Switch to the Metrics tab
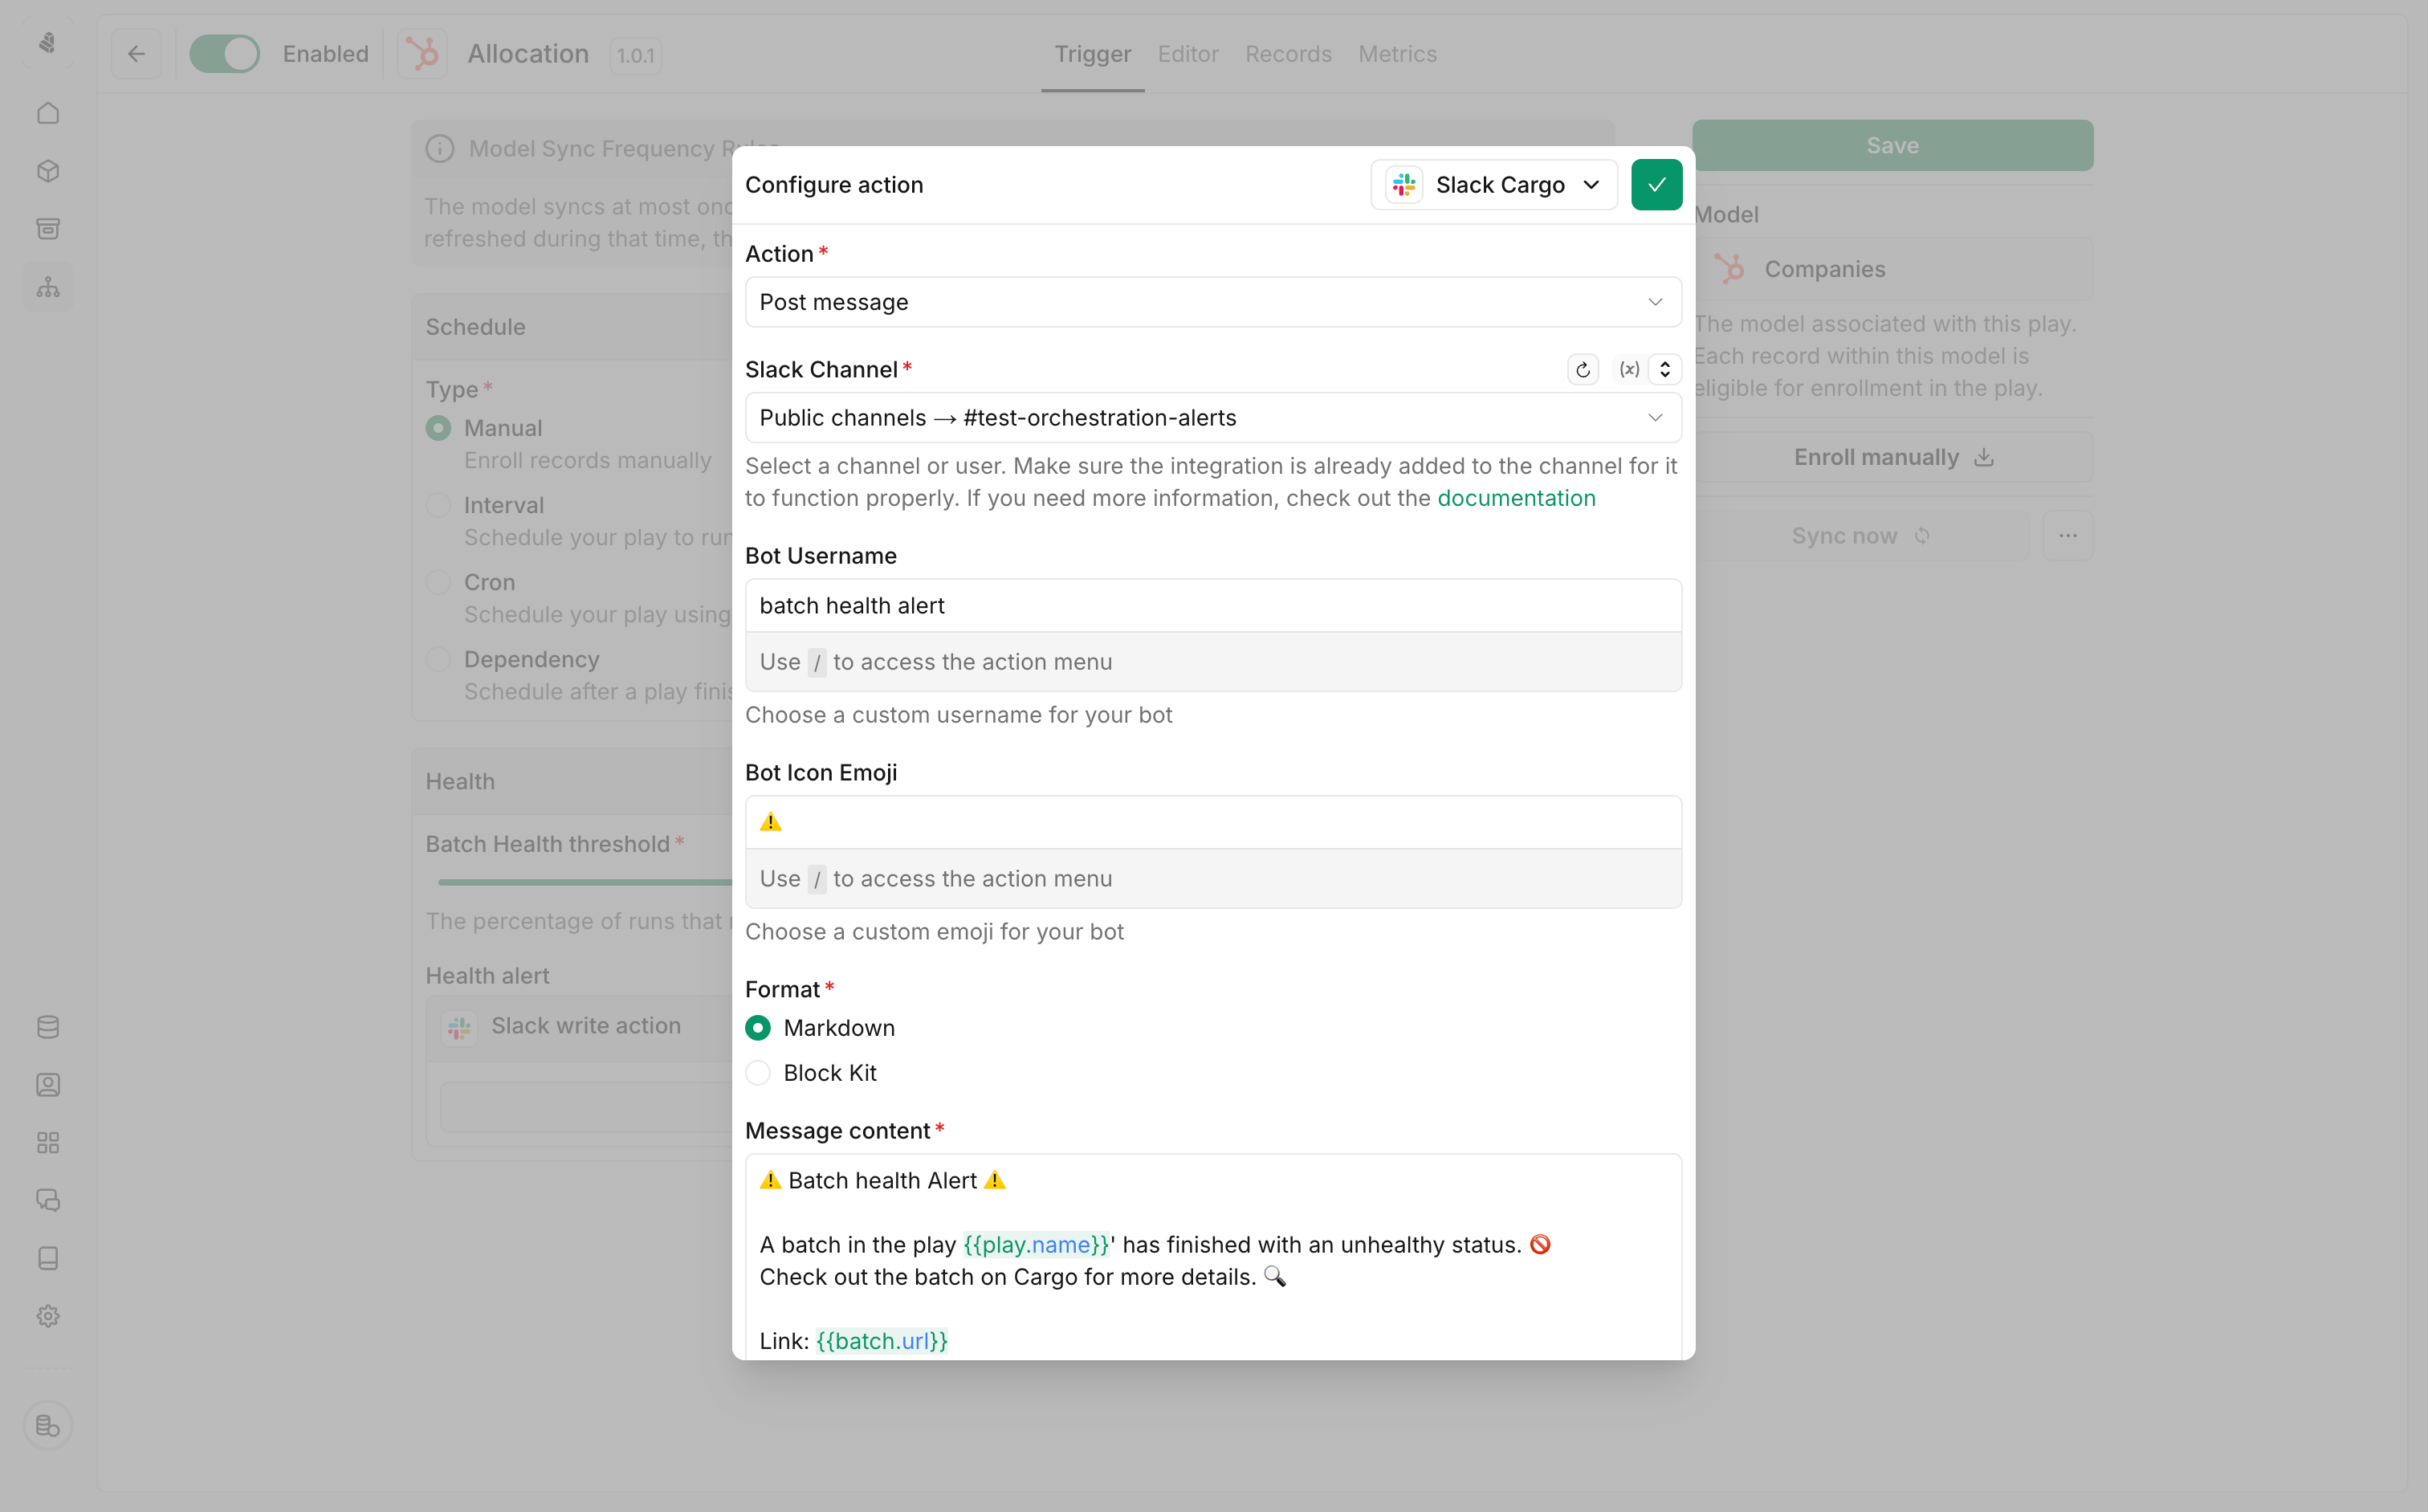This screenshot has height=1512, width=2428. click(1397, 54)
